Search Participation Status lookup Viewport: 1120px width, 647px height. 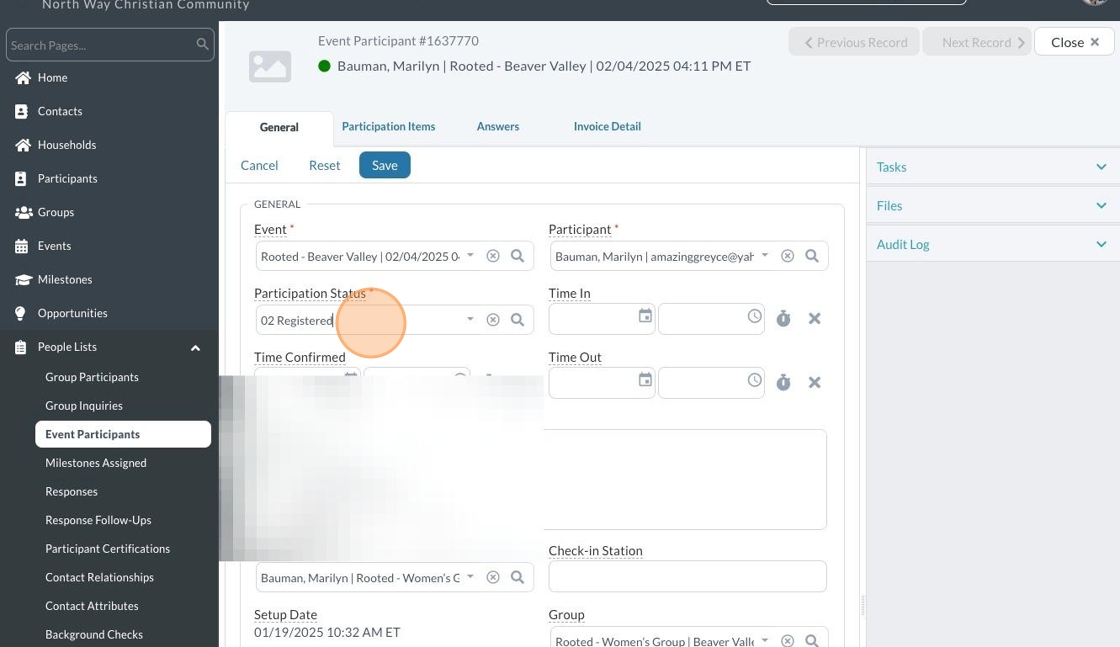click(x=517, y=319)
